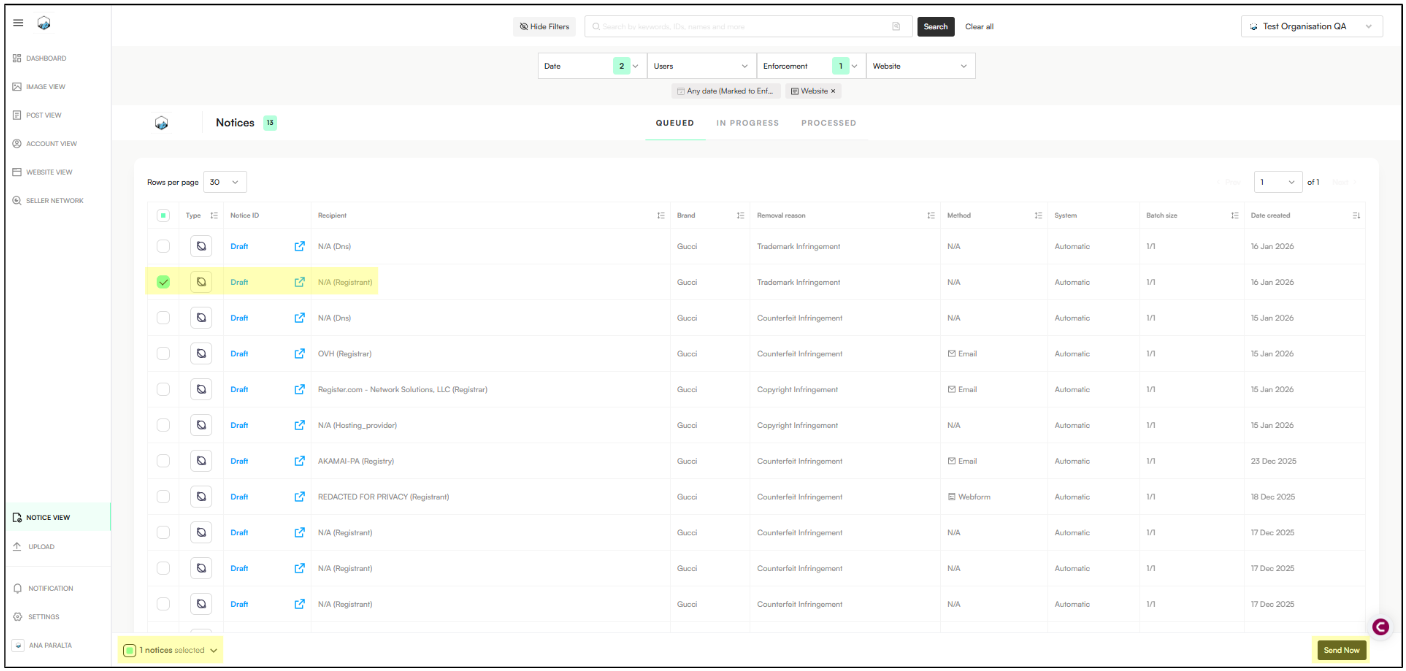Check the N/A (Hosting_provider) row checkbox

tap(163, 425)
